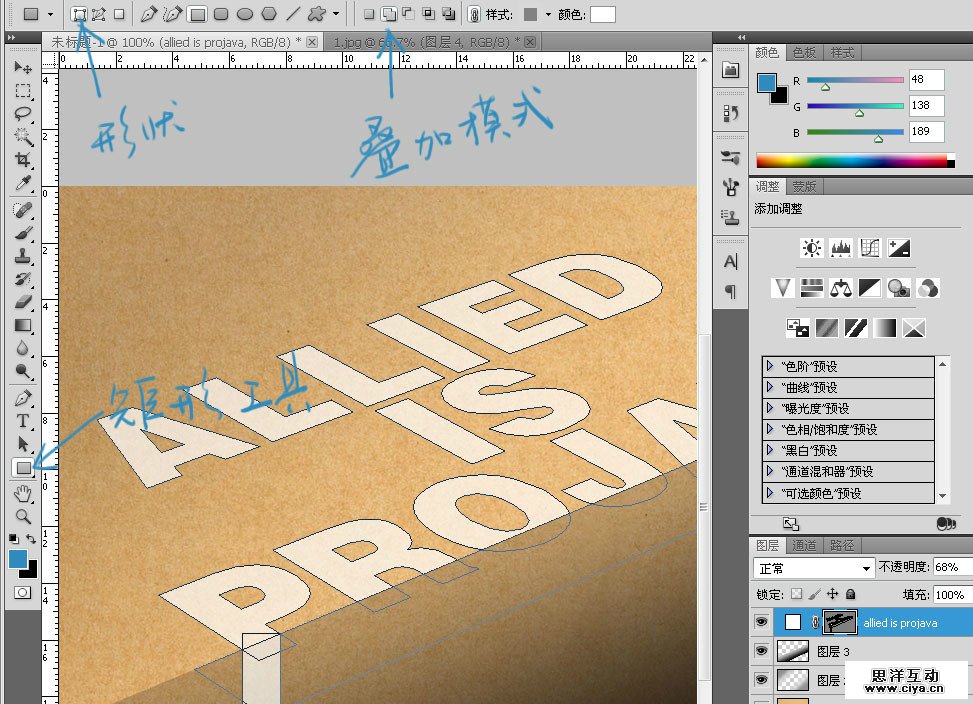
Task: Choose the Custom Shape tool in options bar
Action: tap(317, 14)
